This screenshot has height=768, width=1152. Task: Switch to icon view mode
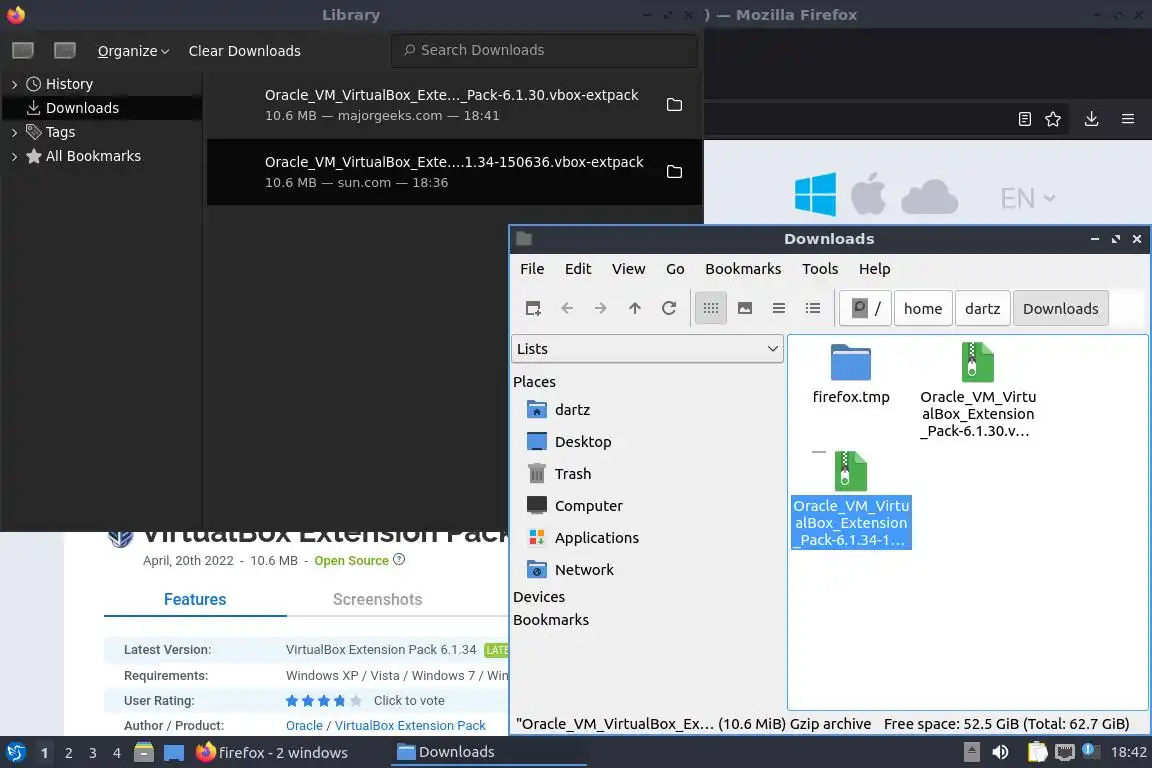(710, 308)
